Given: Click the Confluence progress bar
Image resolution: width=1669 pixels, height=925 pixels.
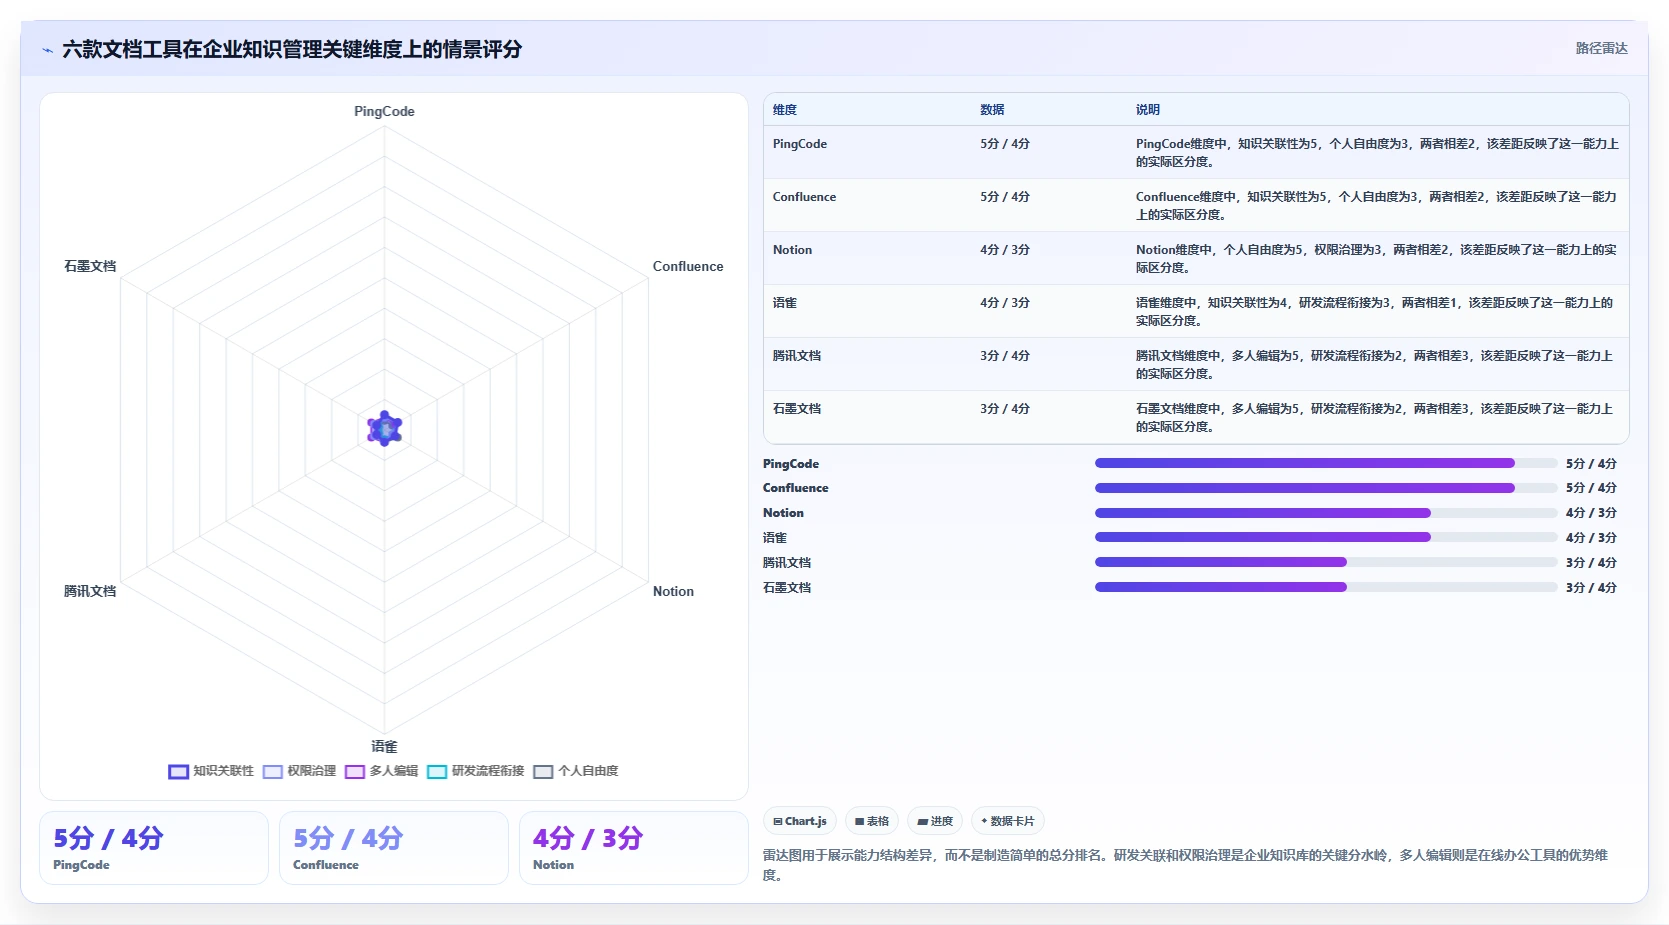Looking at the screenshot, I should [1326, 488].
